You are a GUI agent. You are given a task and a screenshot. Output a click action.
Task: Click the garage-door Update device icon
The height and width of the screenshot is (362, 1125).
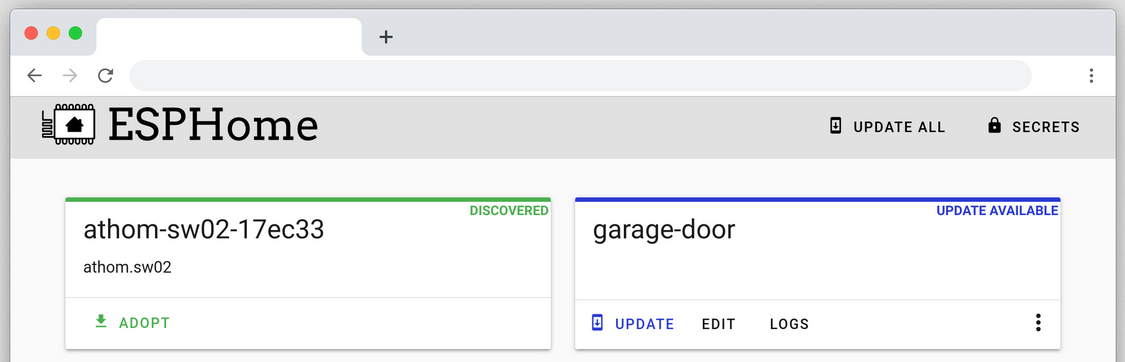click(x=598, y=323)
